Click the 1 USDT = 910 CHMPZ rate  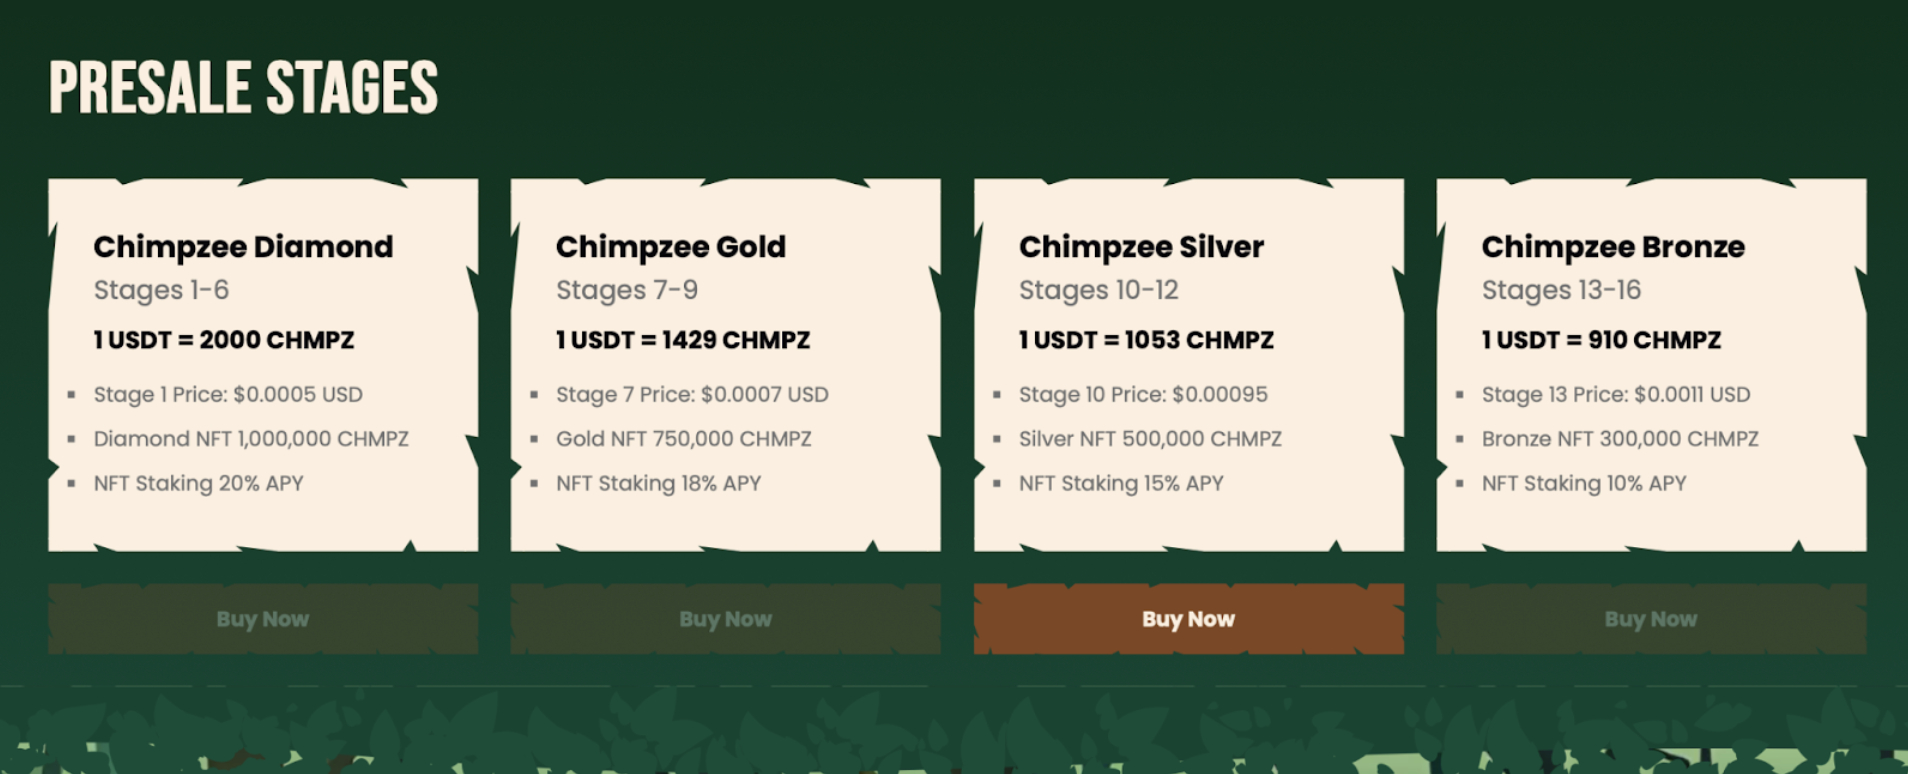(1601, 340)
